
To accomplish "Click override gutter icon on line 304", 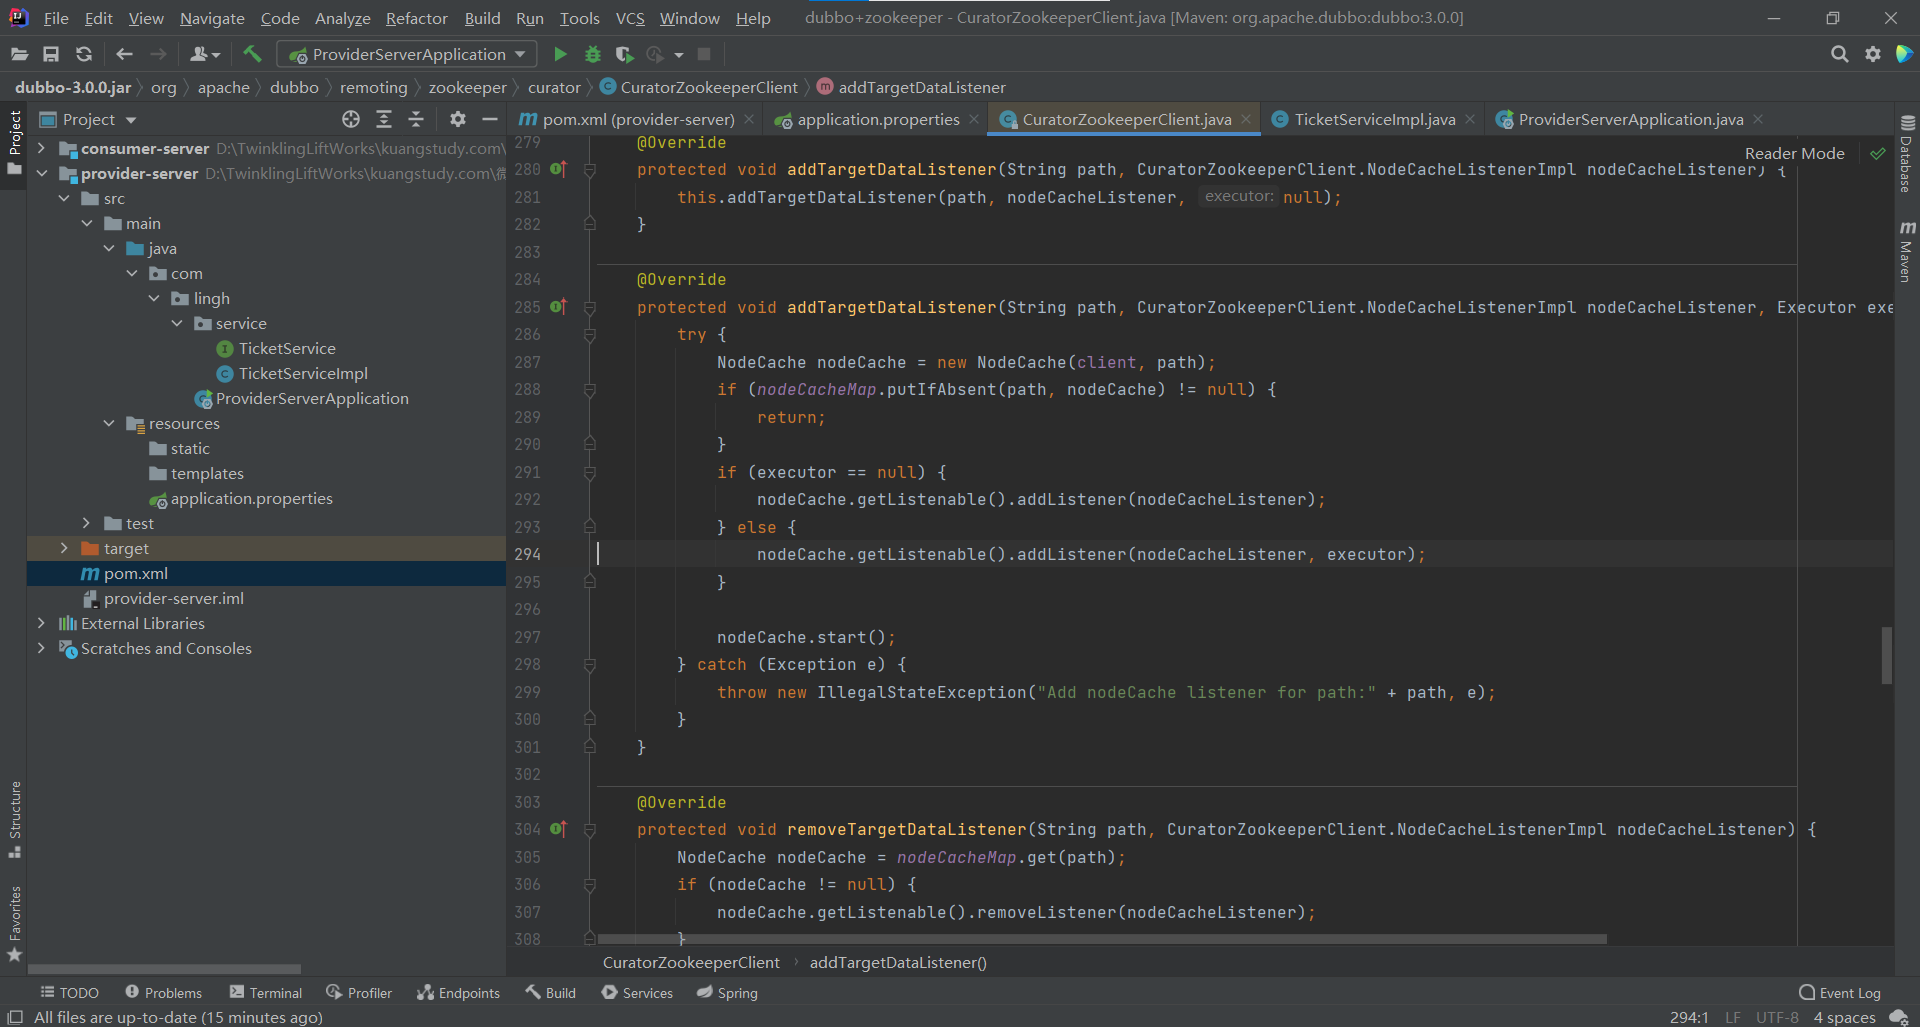I will coord(558,829).
